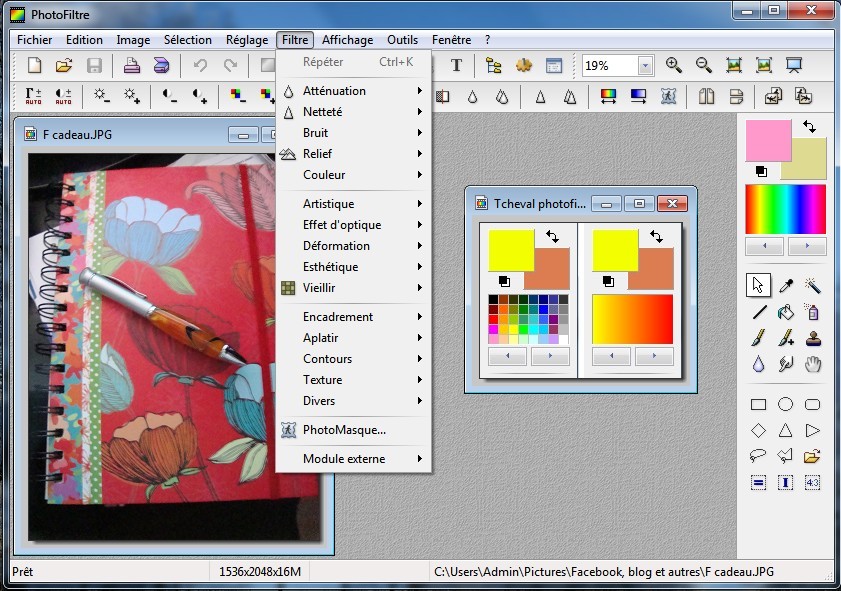Choose the lasso selection shape
The height and width of the screenshot is (591, 841).
[x=758, y=456]
